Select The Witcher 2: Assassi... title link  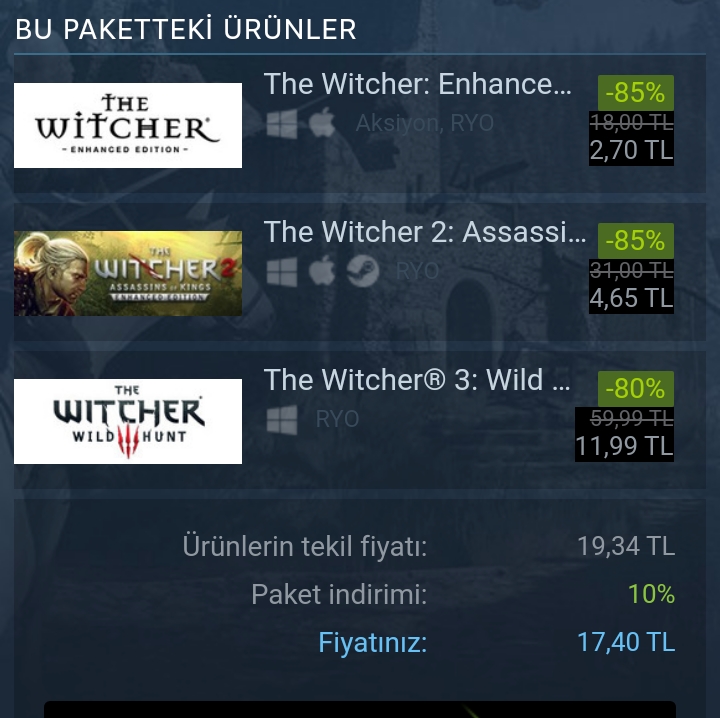pos(425,232)
